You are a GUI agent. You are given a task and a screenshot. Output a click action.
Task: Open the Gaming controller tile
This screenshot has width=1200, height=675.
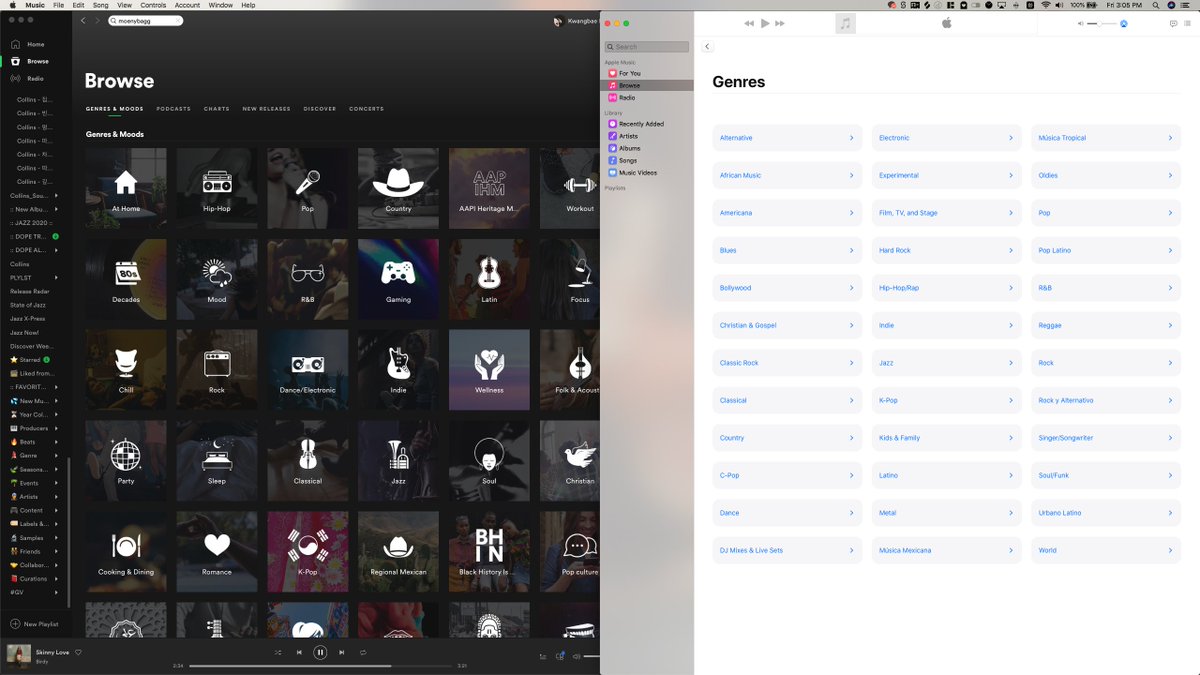pos(398,279)
